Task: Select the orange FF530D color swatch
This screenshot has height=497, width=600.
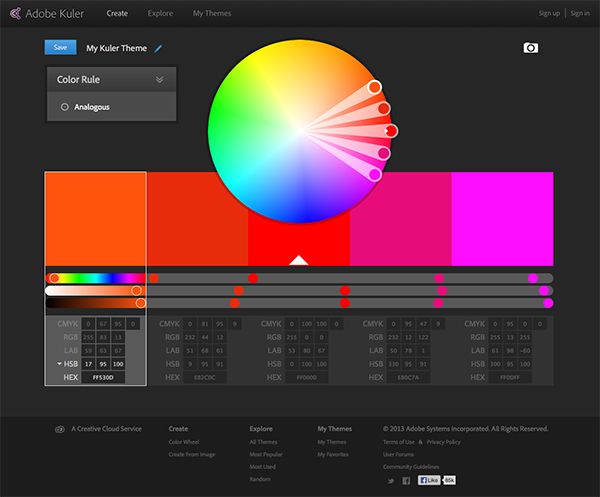Action: coord(95,219)
